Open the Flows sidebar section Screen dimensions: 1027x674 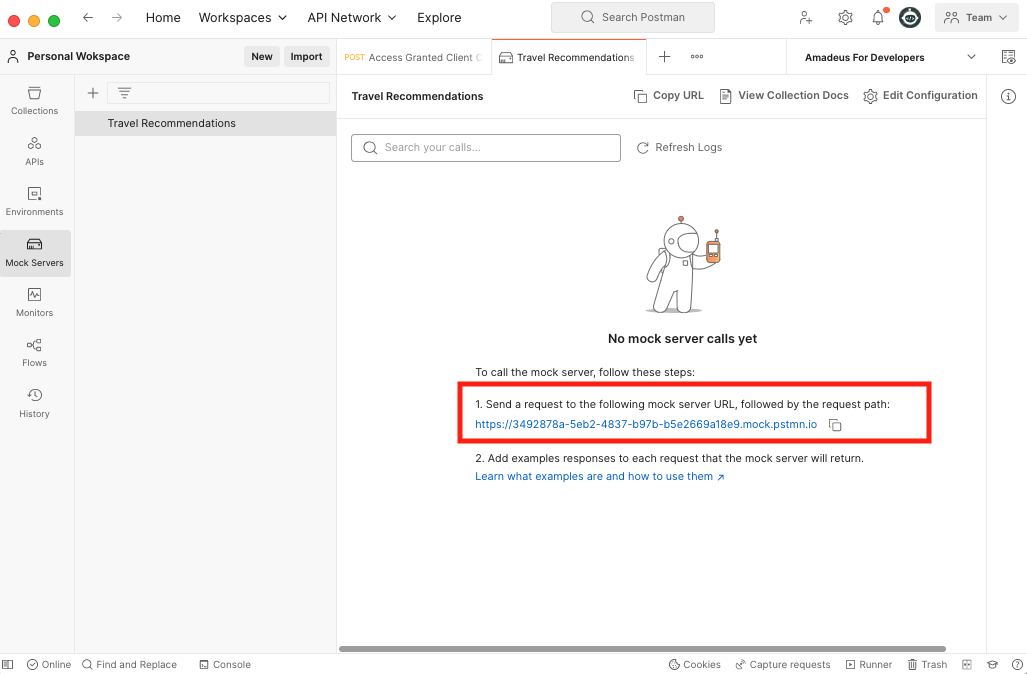(35, 353)
